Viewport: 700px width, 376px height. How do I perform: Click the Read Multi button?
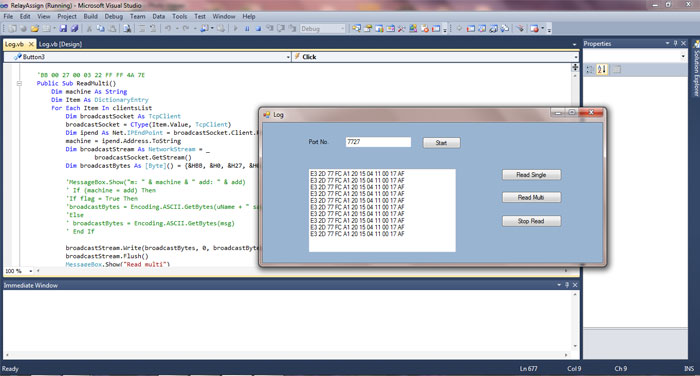coord(531,197)
